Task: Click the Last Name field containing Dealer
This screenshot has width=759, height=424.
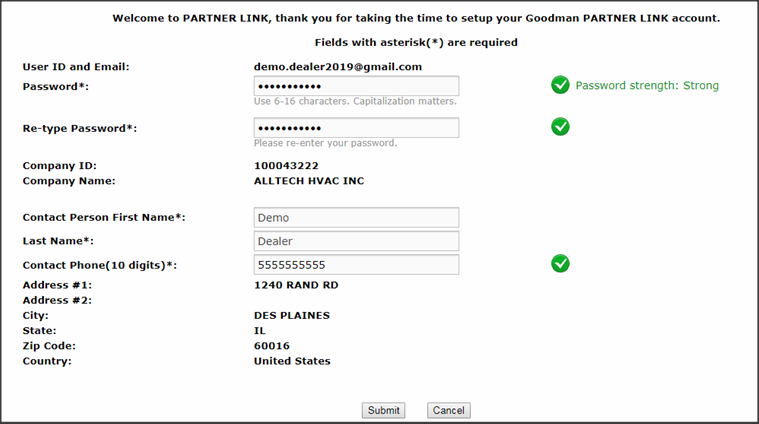Action: [356, 241]
